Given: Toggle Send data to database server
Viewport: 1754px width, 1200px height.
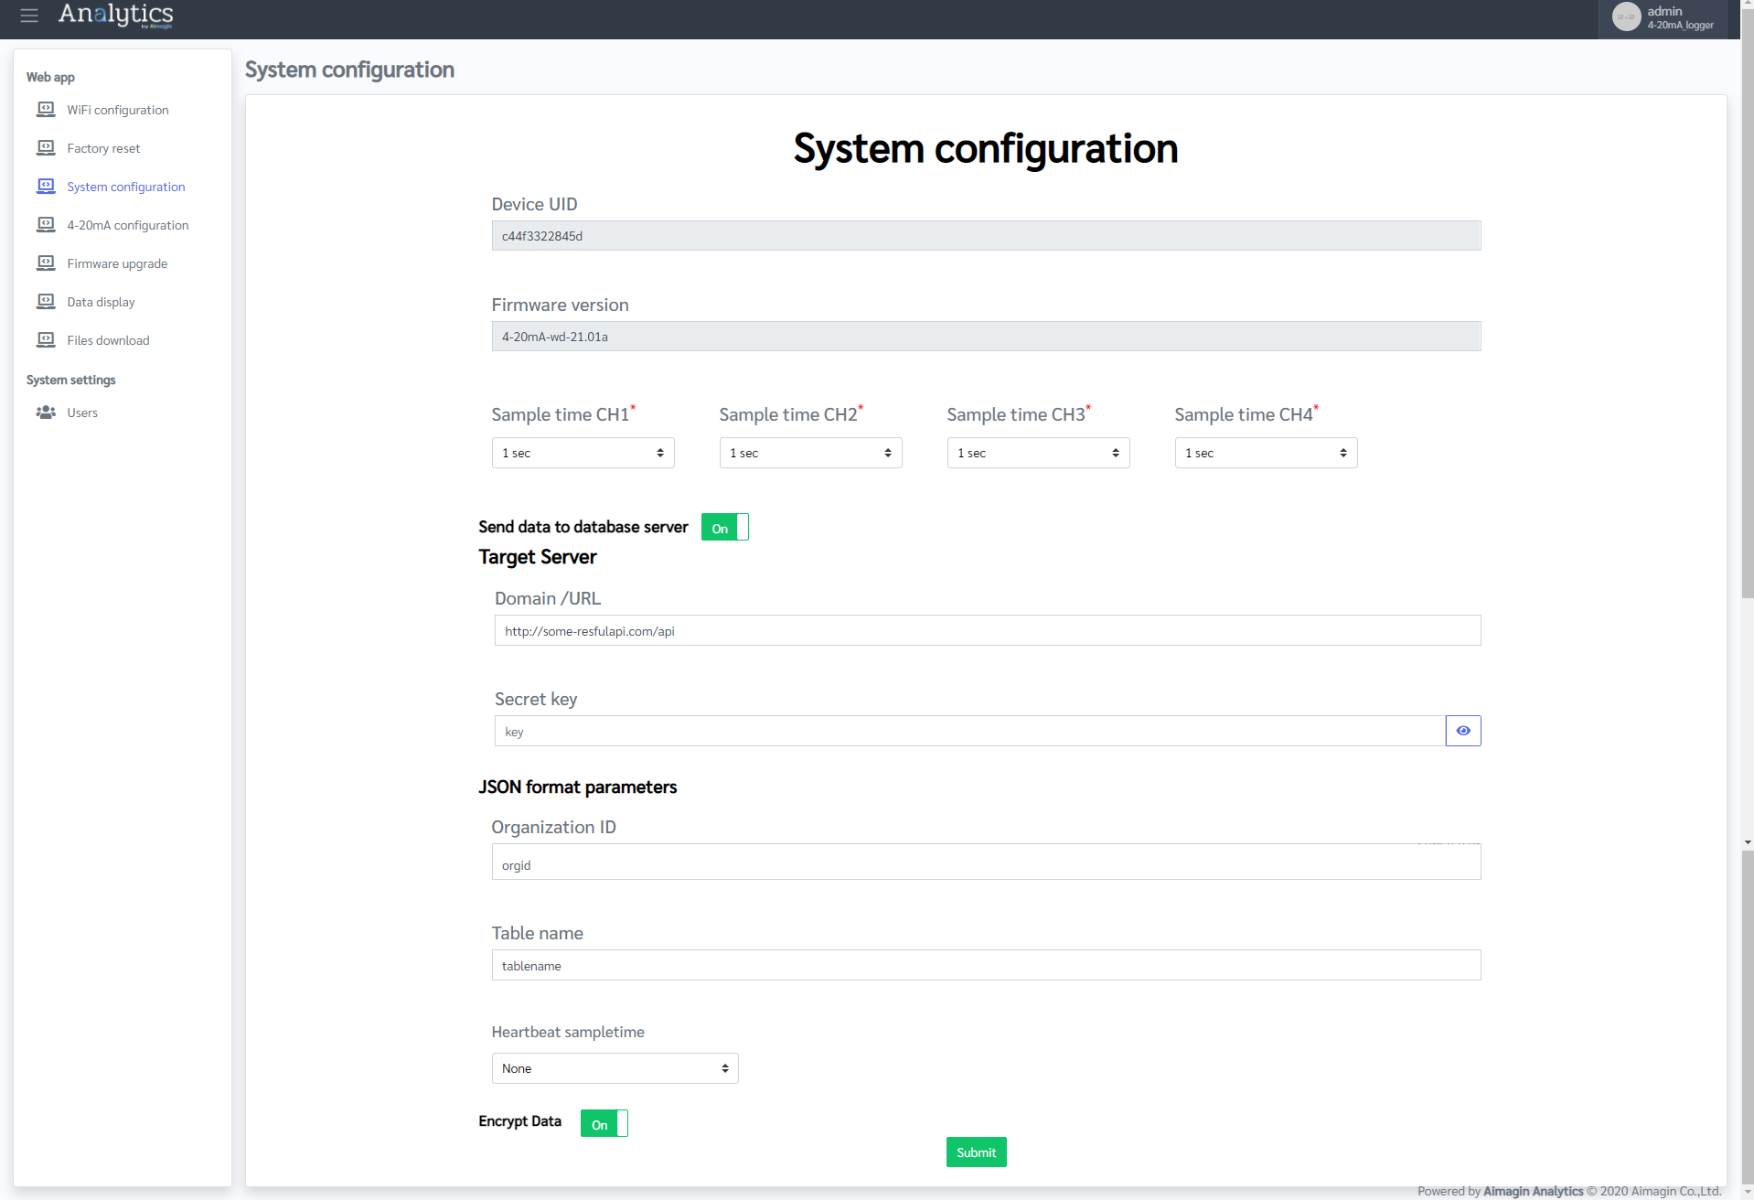Looking at the screenshot, I should coord(724,527).
